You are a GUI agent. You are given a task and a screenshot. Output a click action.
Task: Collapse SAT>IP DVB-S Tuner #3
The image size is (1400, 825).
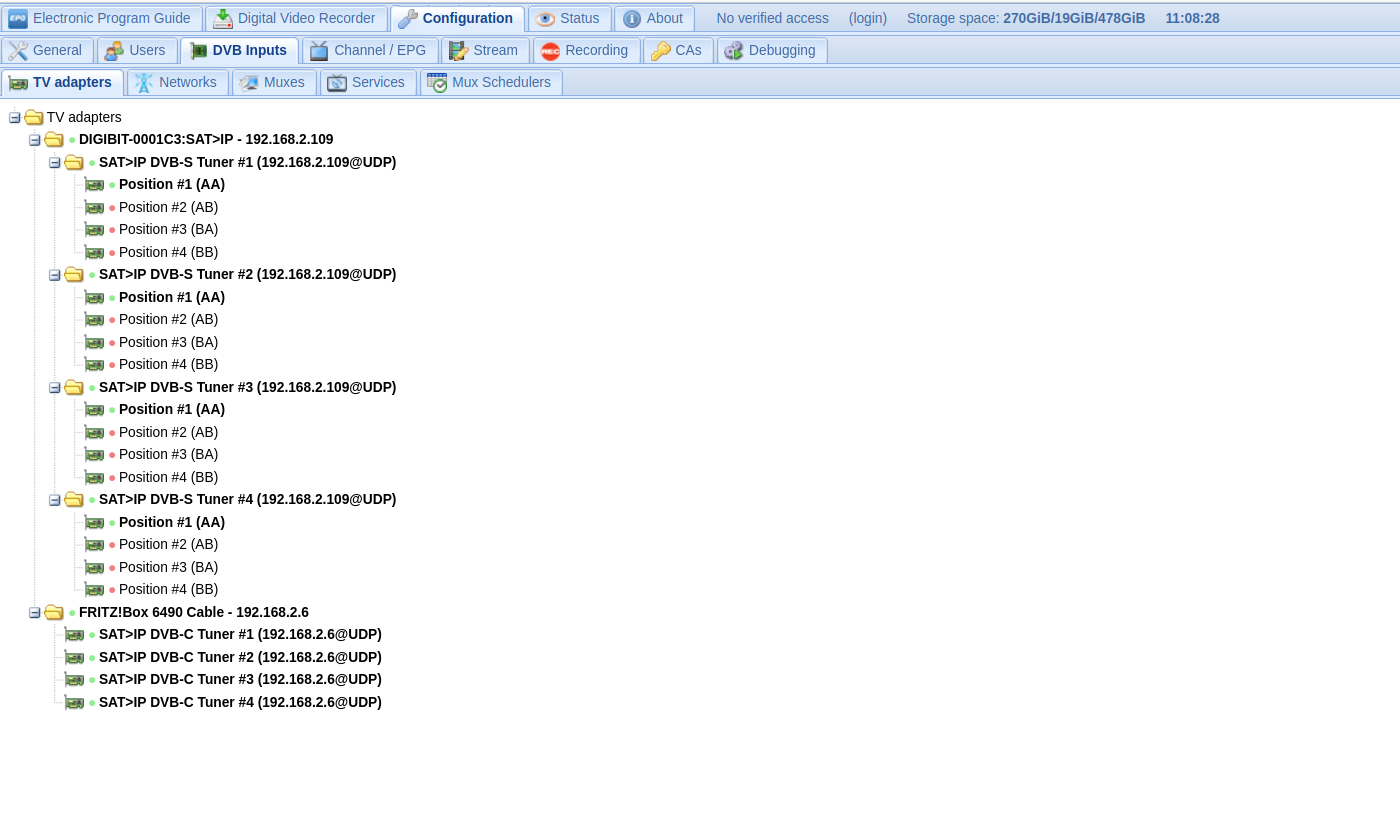coord(54,388)
